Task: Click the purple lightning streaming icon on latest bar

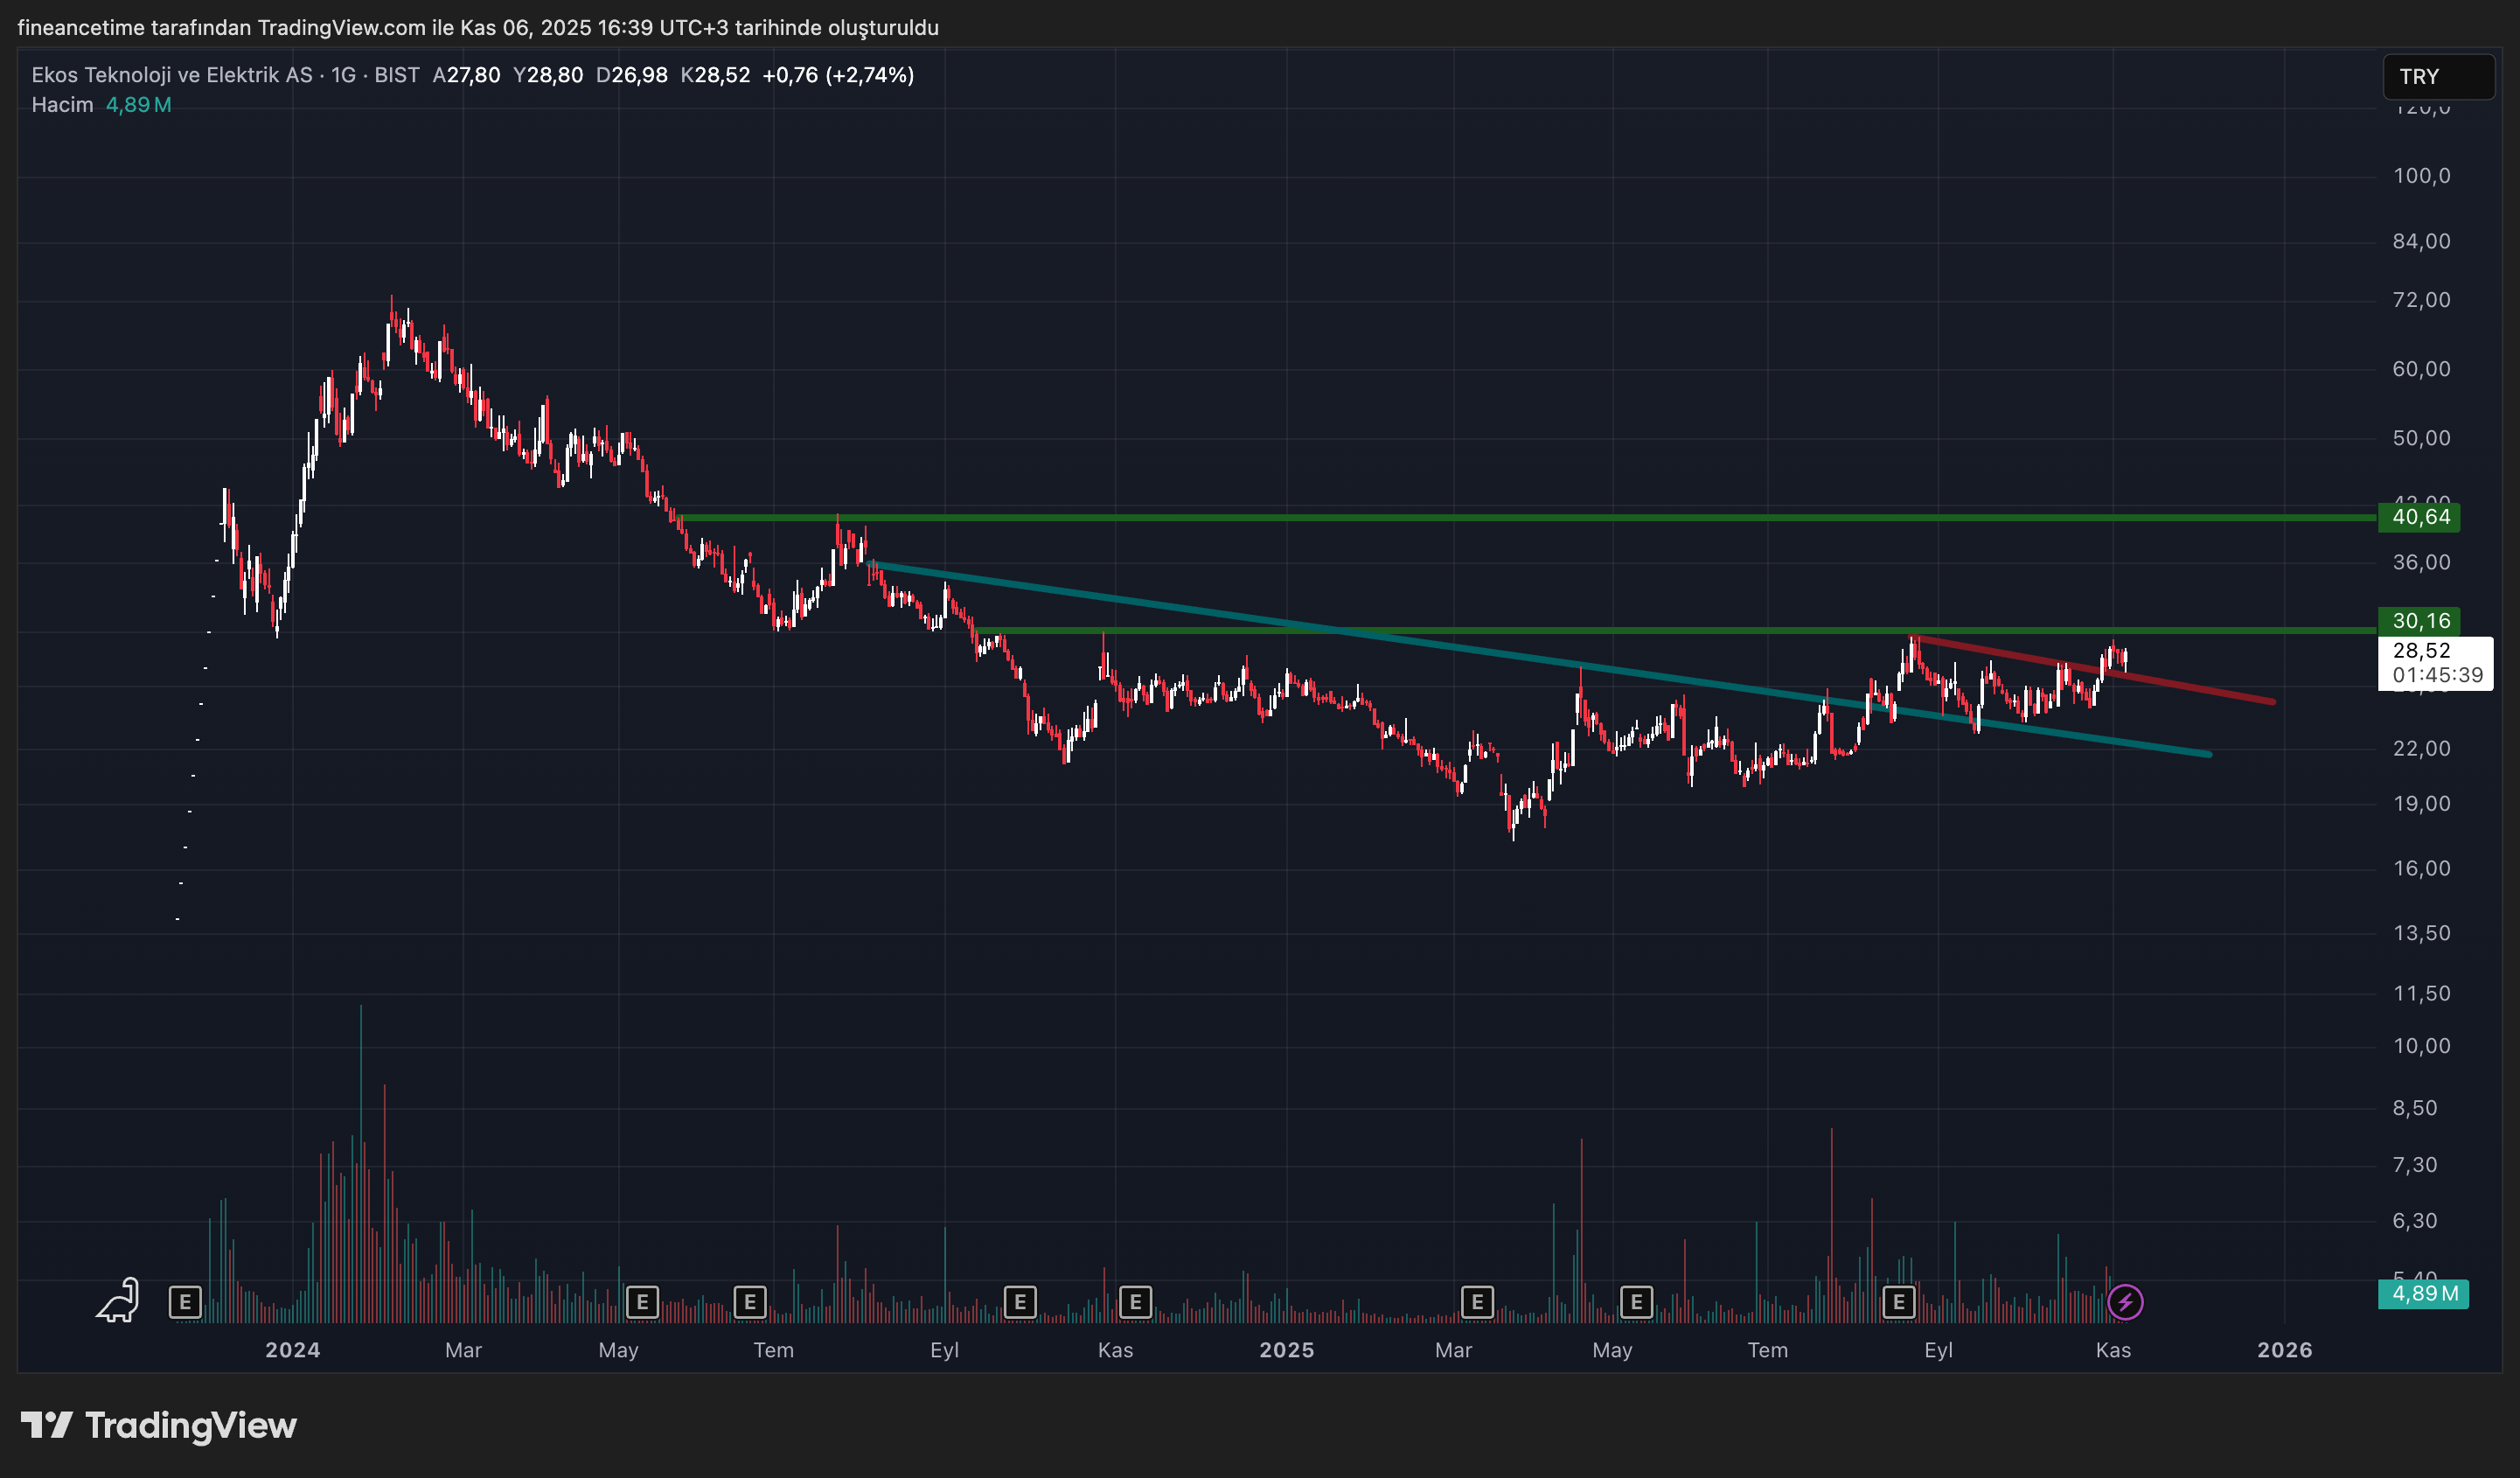Action: [x=2127, y=1301]
